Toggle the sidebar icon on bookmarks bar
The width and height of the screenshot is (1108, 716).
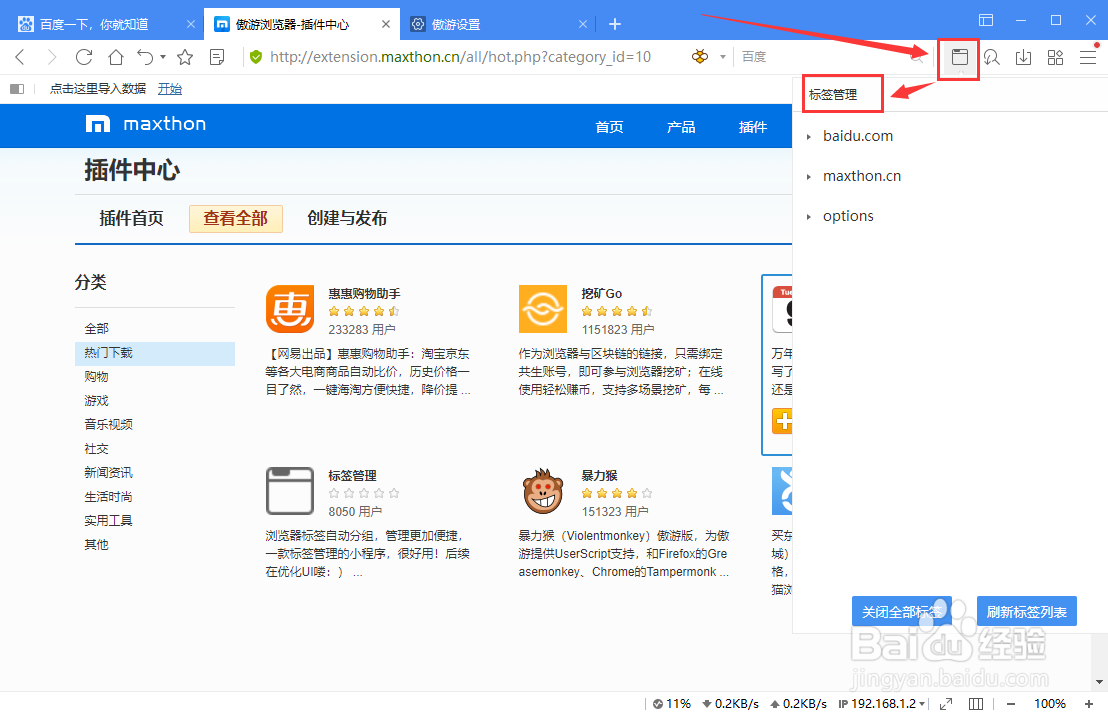17,89
